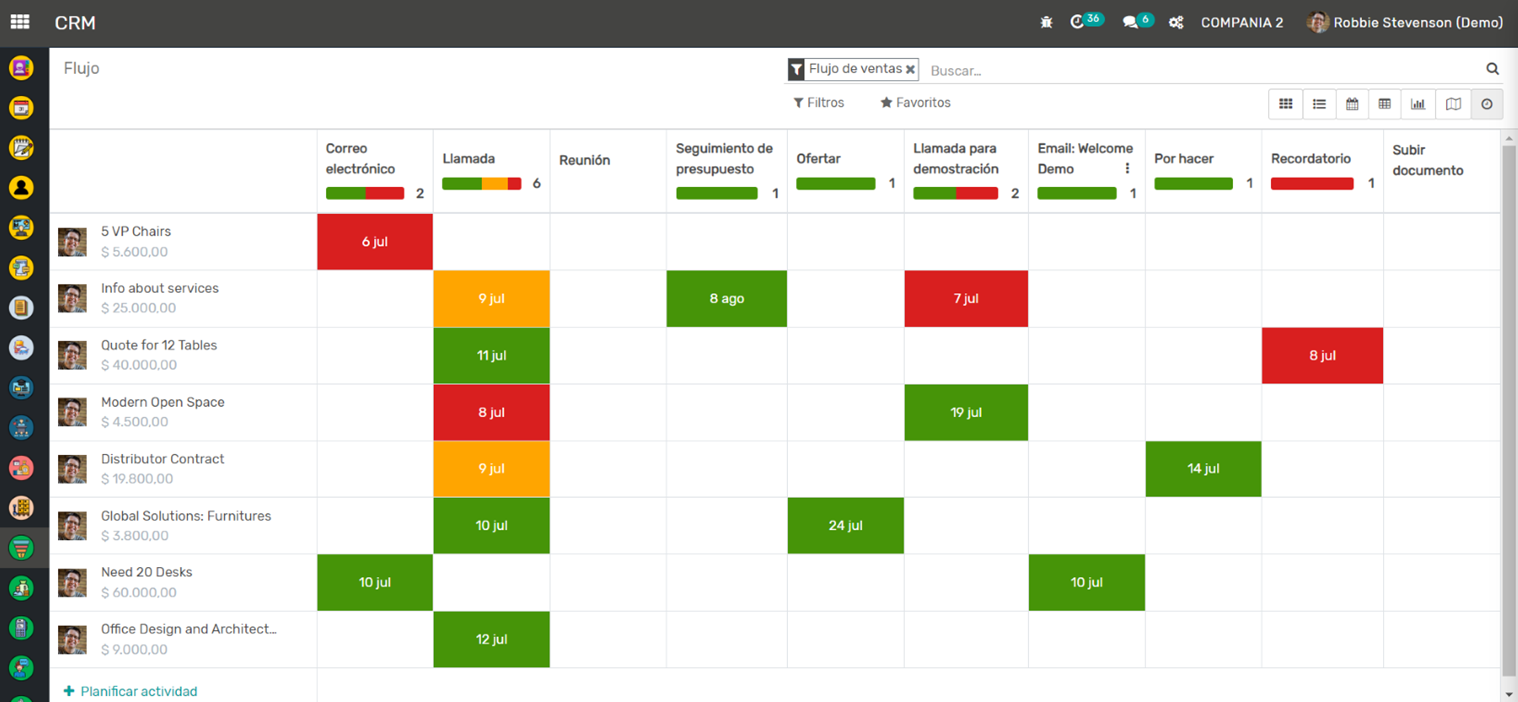Switch to list view
The height and width of the screenshot is (702, 1518).
(1319, 104)
